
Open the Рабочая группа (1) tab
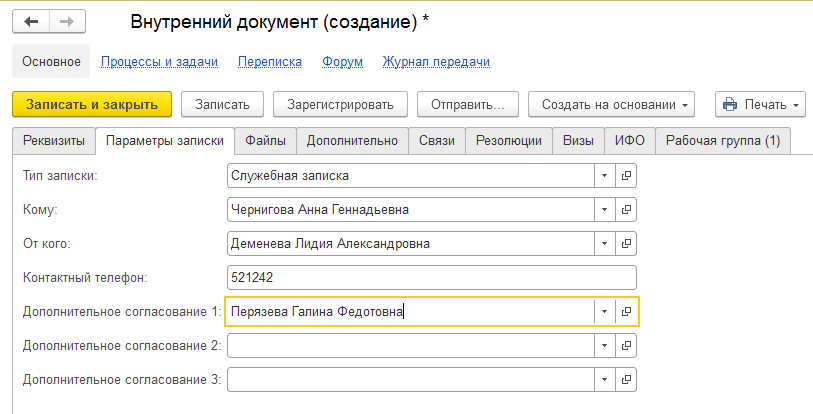click(x=723, y=141)
